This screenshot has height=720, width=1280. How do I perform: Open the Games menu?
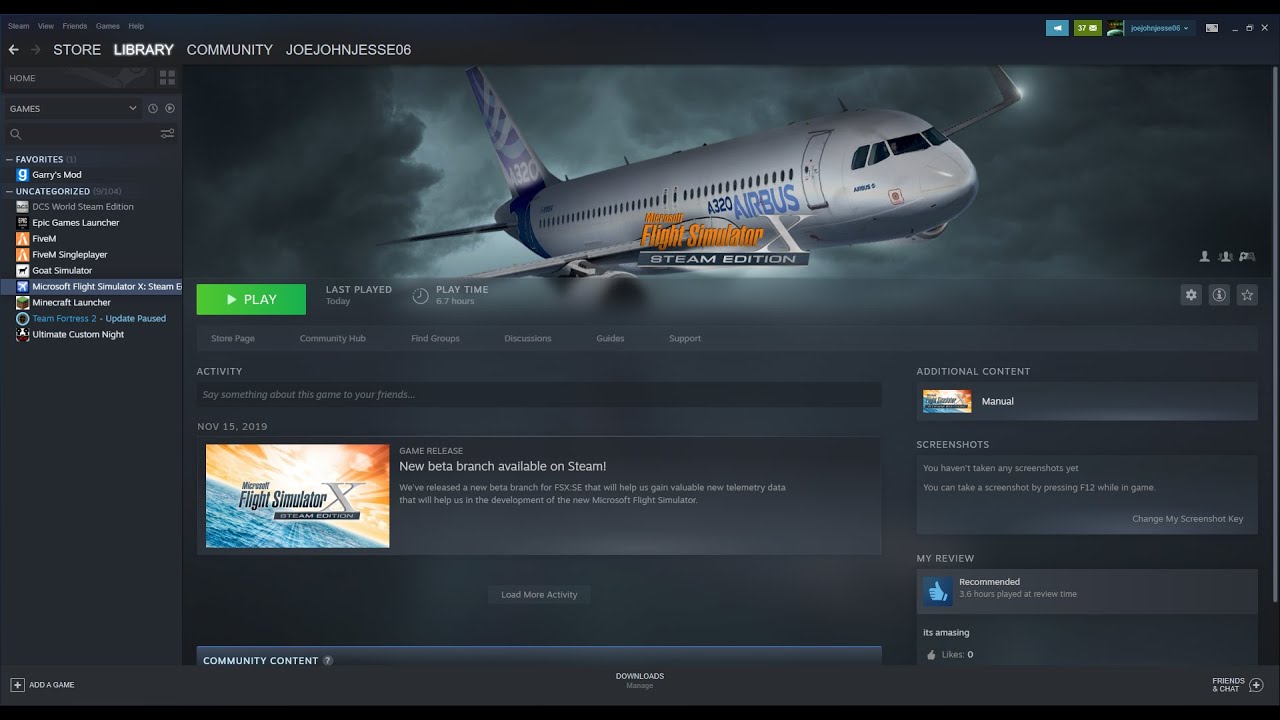pos(108,26)
